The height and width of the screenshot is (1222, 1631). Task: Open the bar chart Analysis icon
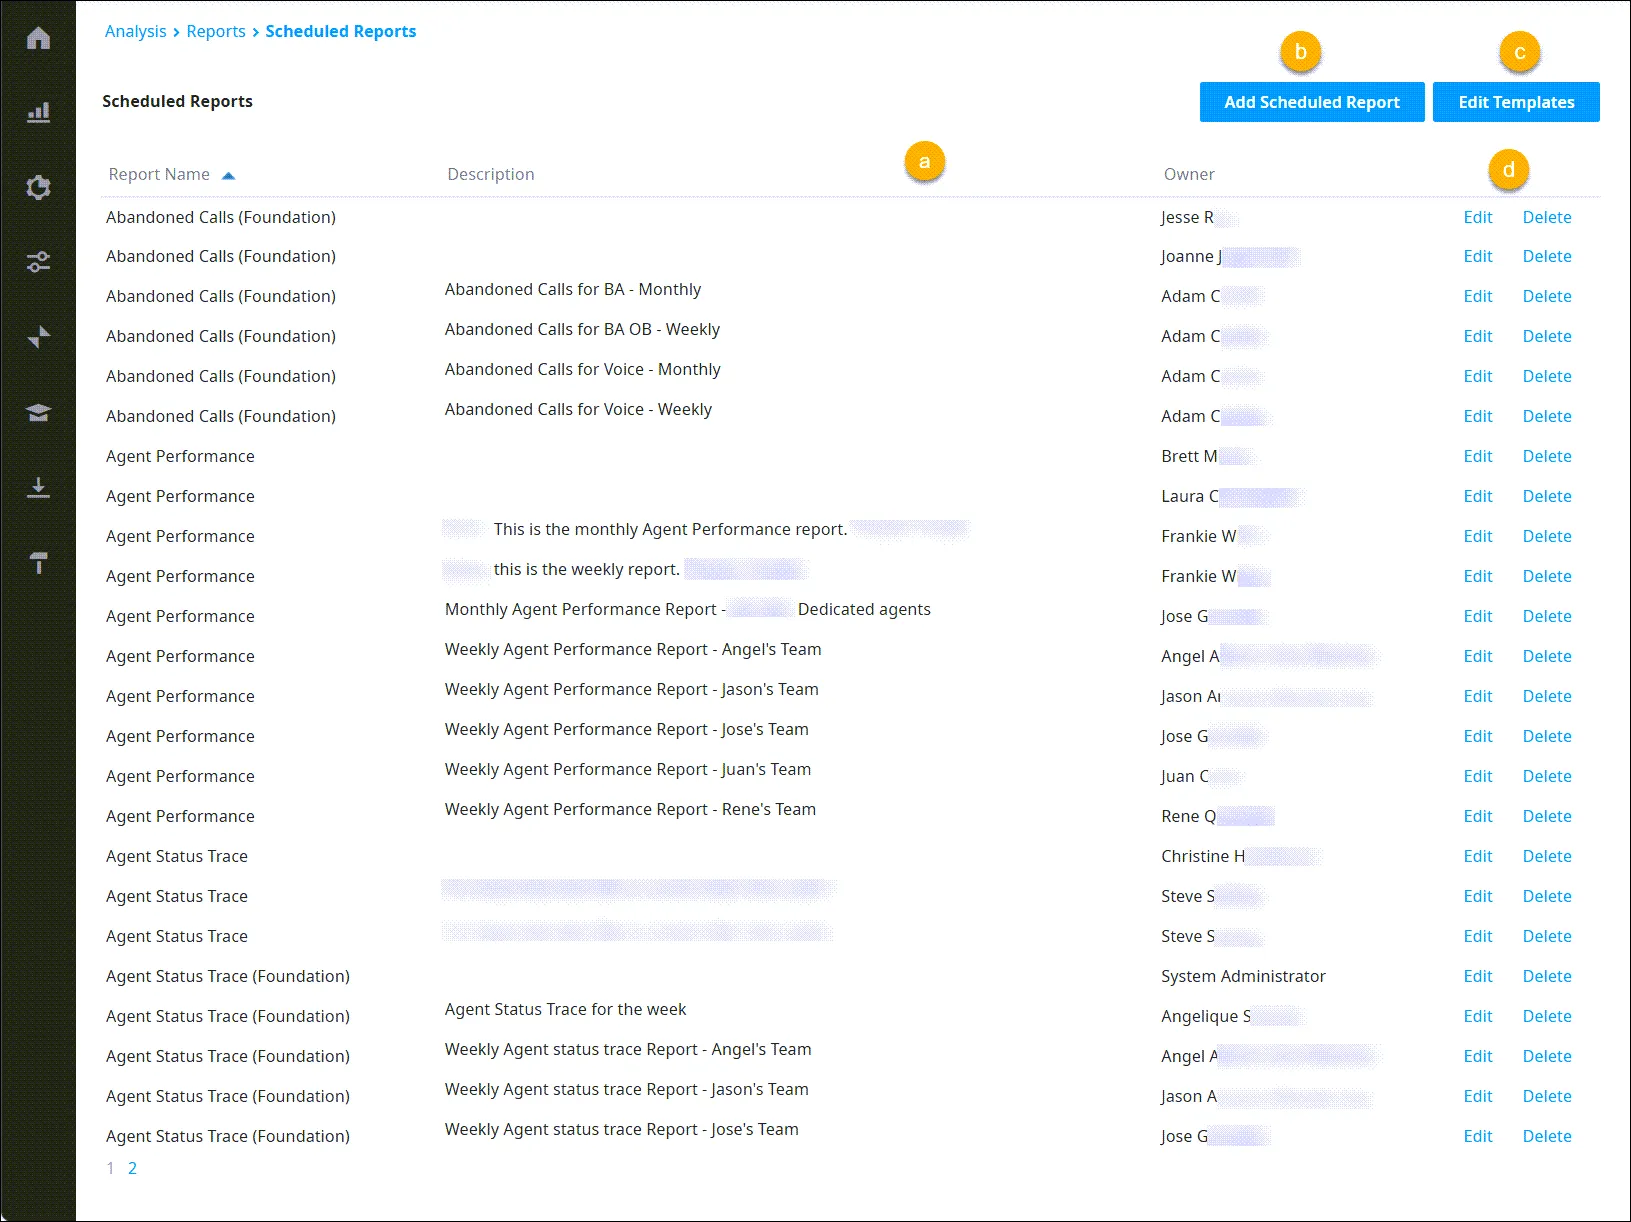[38, 112]
